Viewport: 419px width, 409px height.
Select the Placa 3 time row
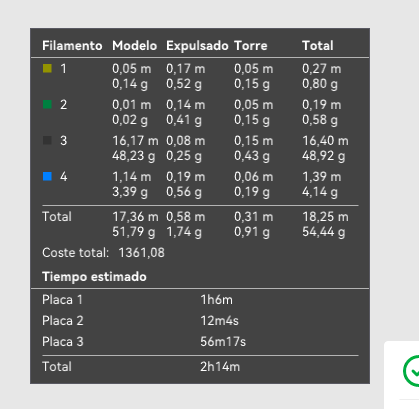pyautogui.click(x=200, y=342)
